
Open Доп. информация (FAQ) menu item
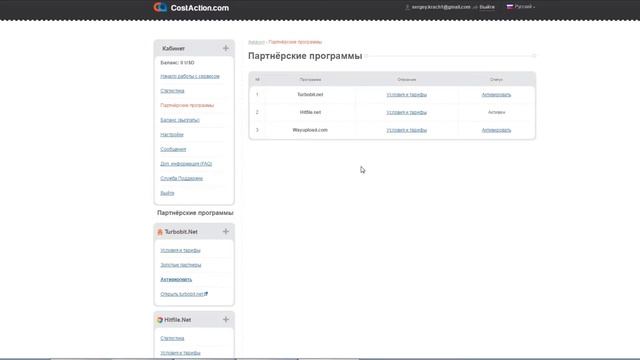click(186, 164)
